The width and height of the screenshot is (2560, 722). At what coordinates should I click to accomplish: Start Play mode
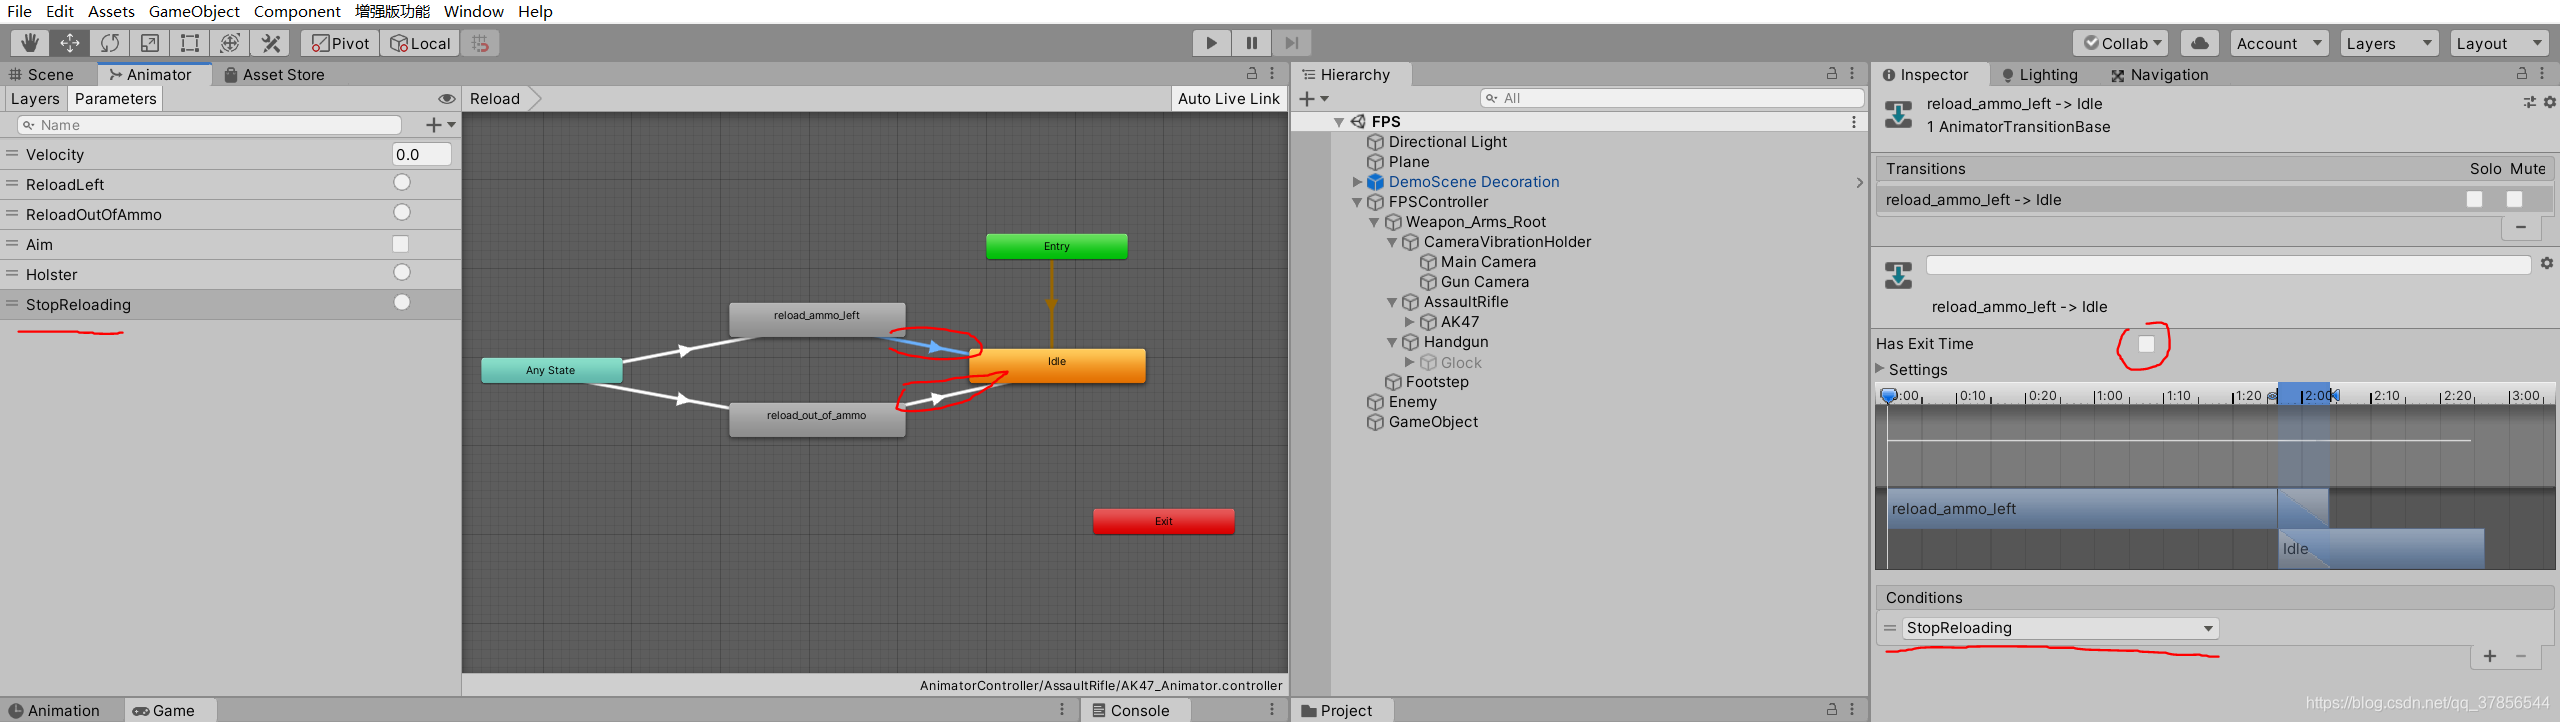coord(1212,43)
